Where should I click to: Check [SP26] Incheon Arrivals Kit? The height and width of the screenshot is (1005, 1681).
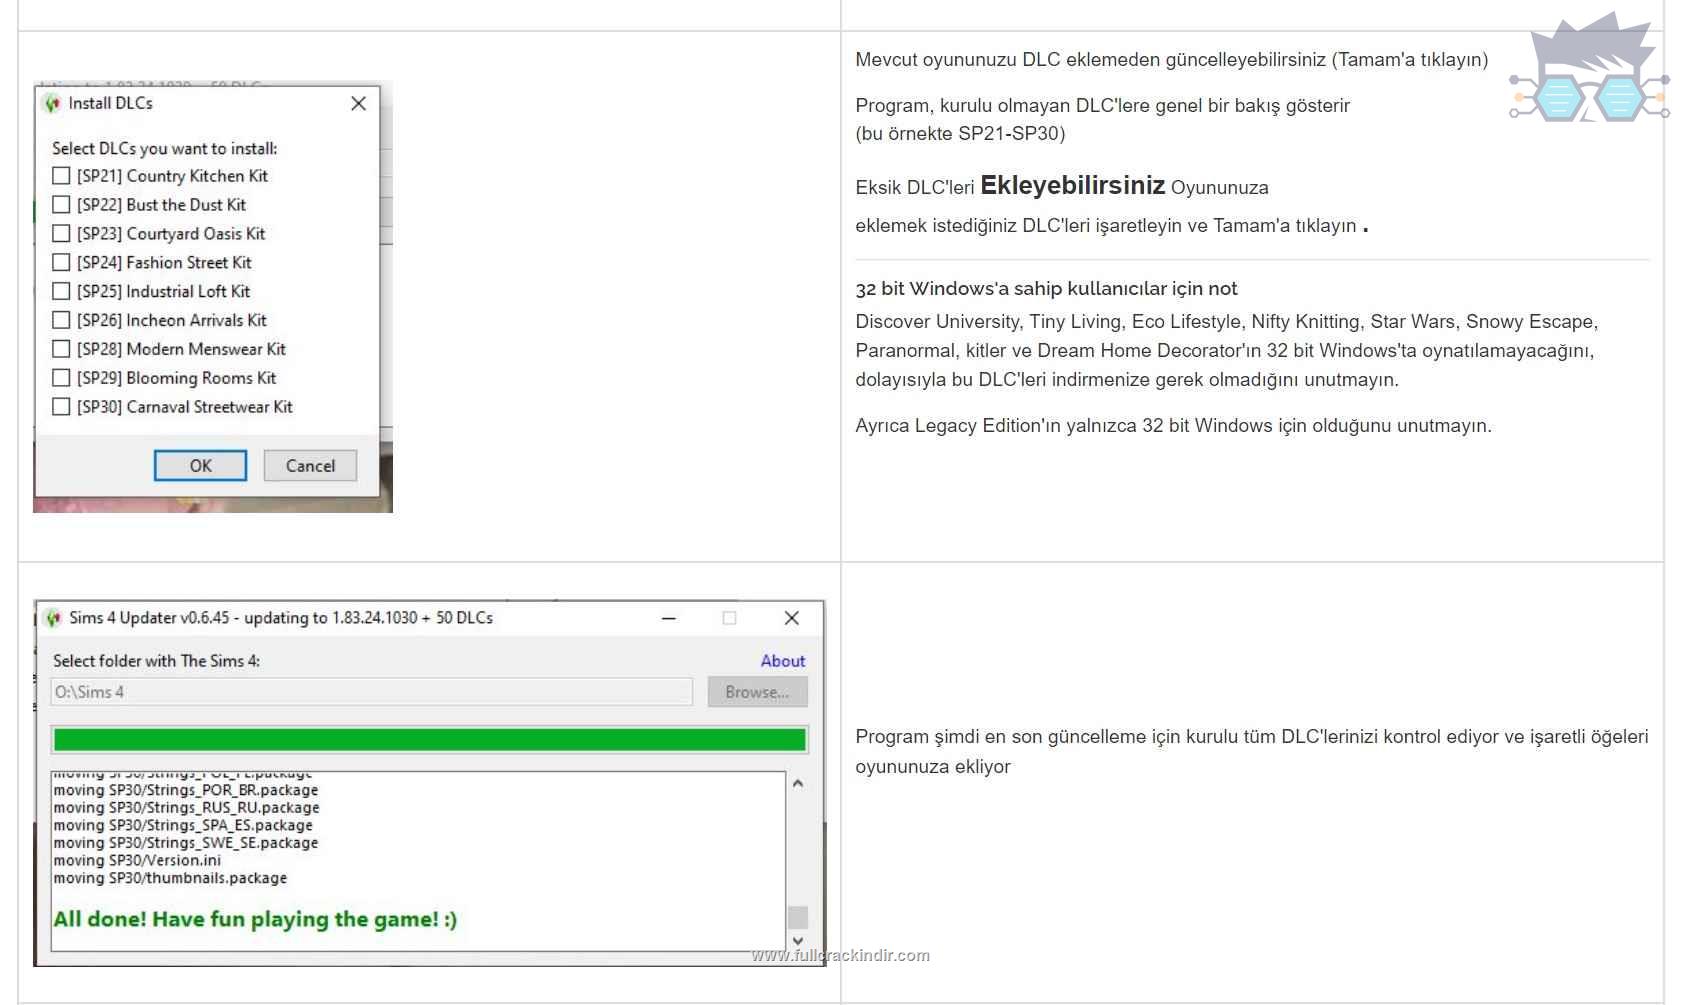[x=61, y=320]
